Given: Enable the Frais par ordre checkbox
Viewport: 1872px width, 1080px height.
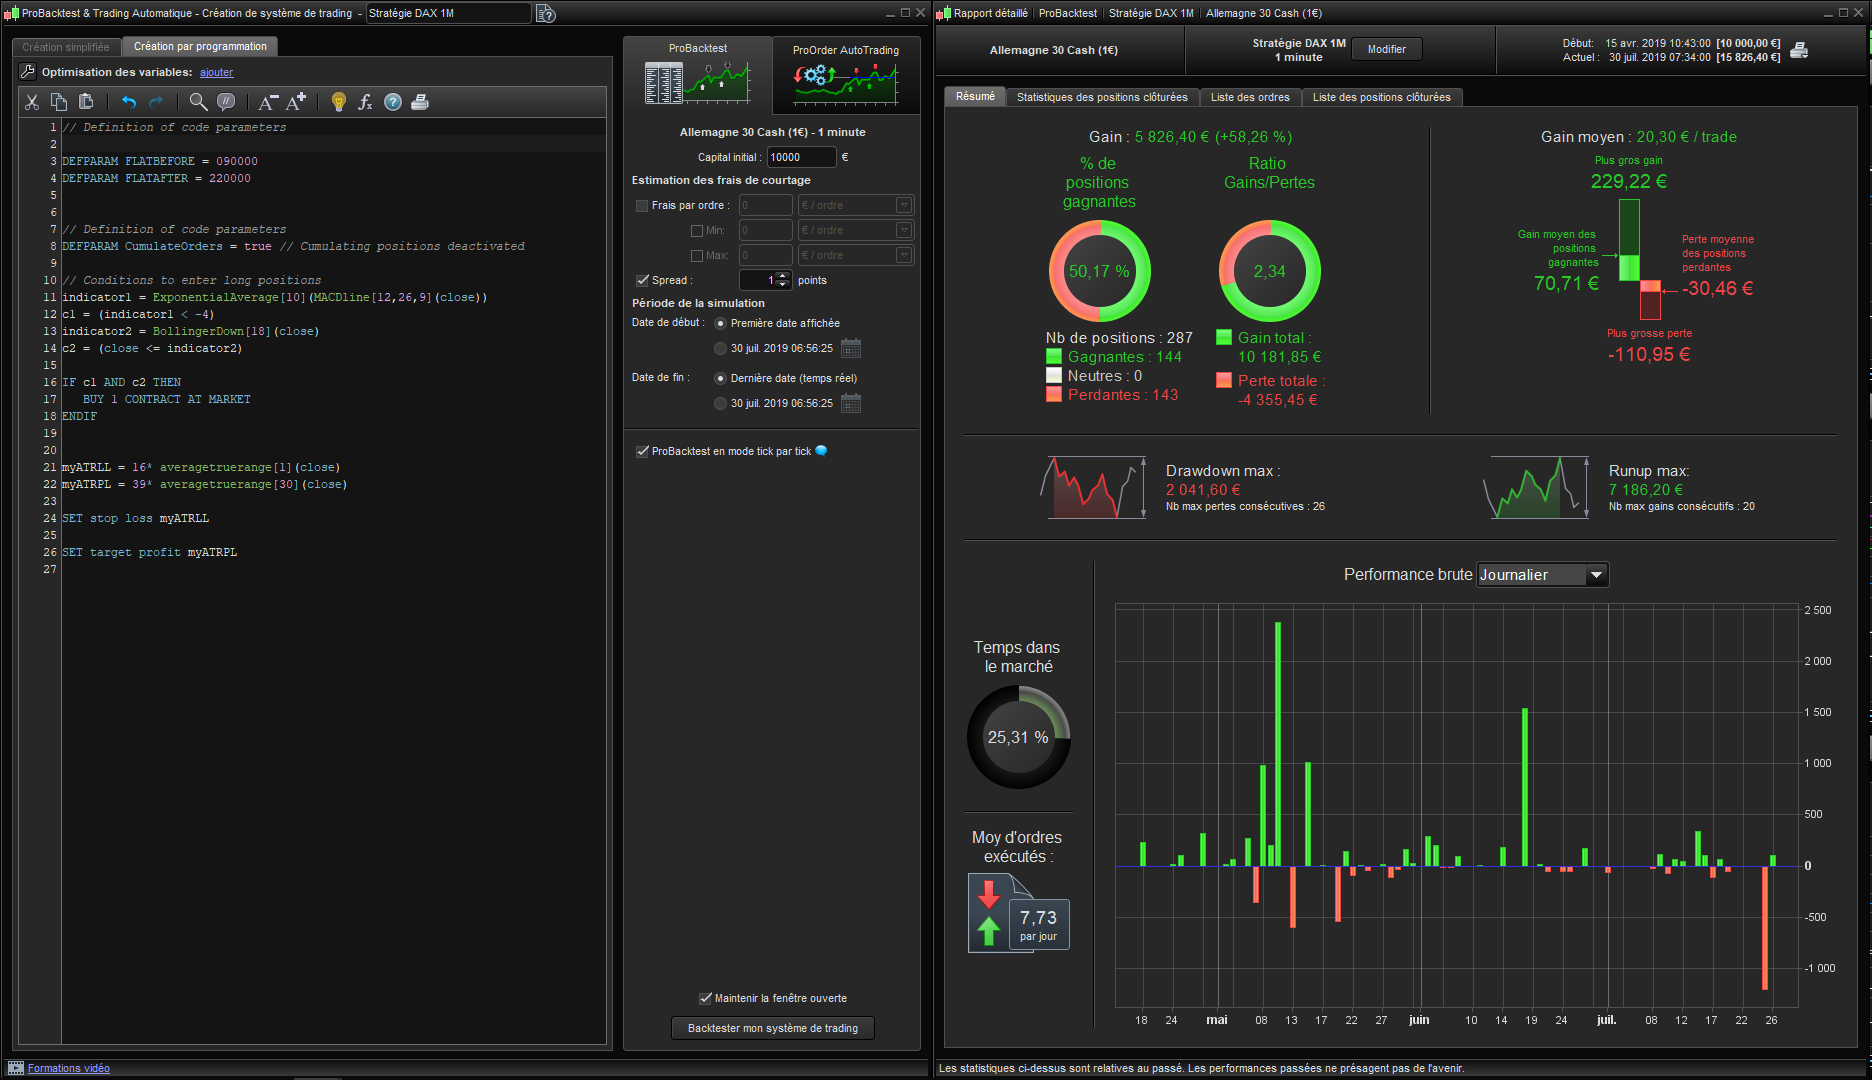Looking at the screenshot, I should [642, 206].
